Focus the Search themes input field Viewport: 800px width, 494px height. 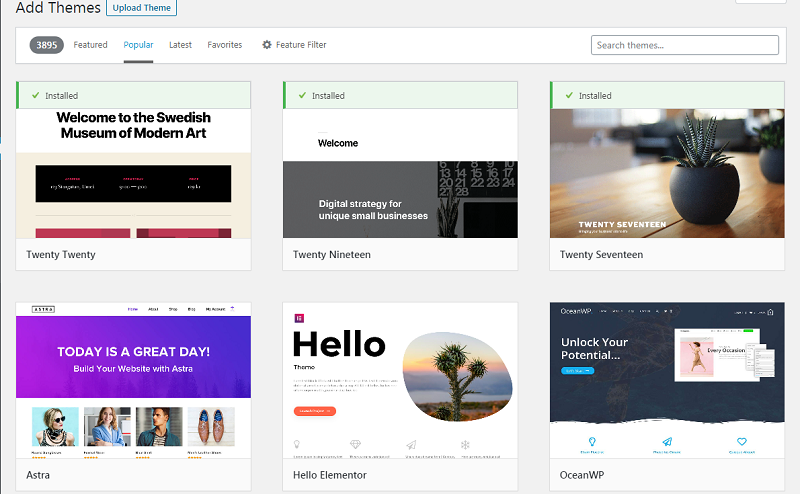pyautogui.click(x=685, y=45)
